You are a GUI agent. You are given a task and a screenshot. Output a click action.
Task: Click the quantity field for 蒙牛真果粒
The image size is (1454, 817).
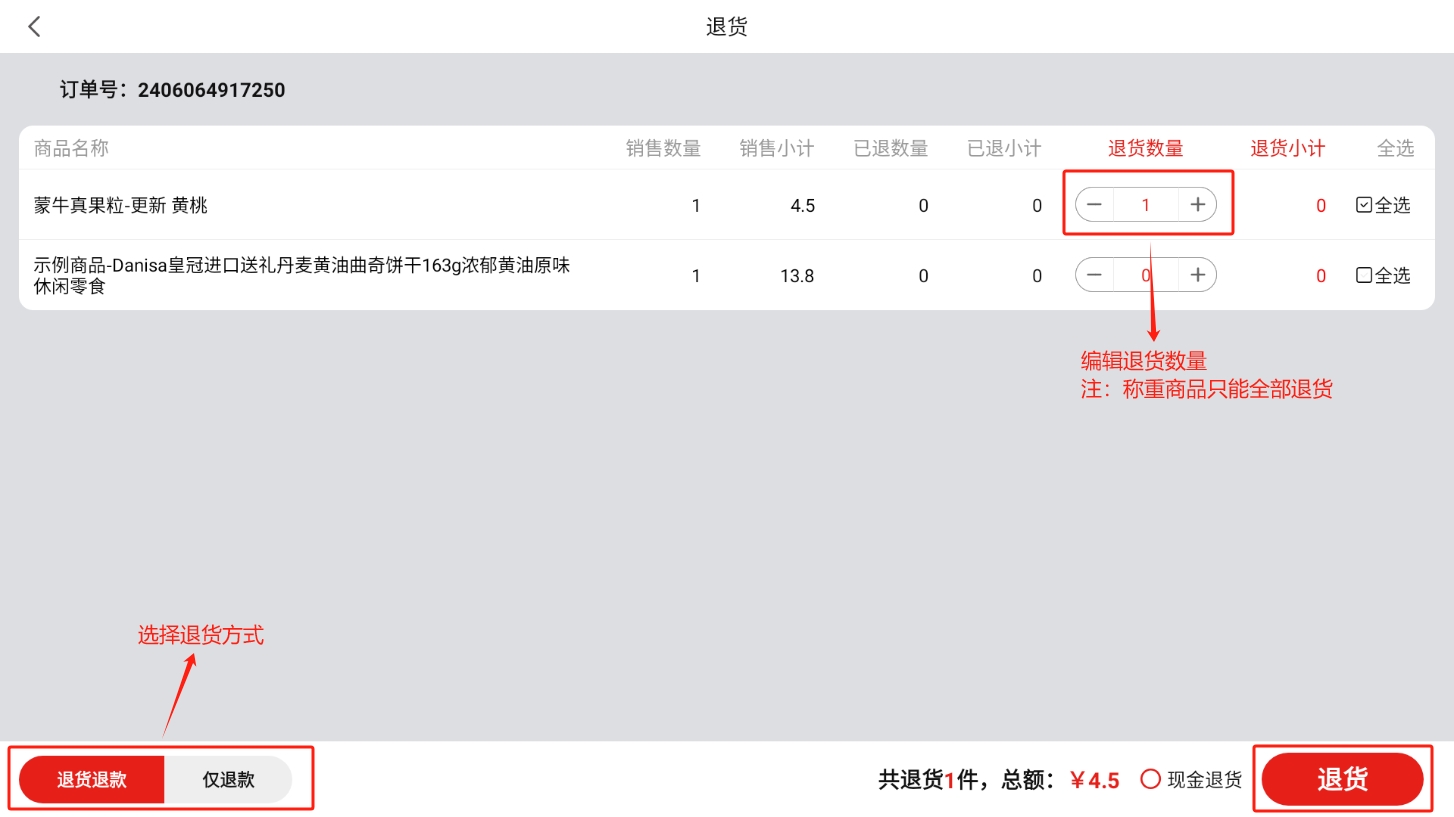coord(1146,205)
